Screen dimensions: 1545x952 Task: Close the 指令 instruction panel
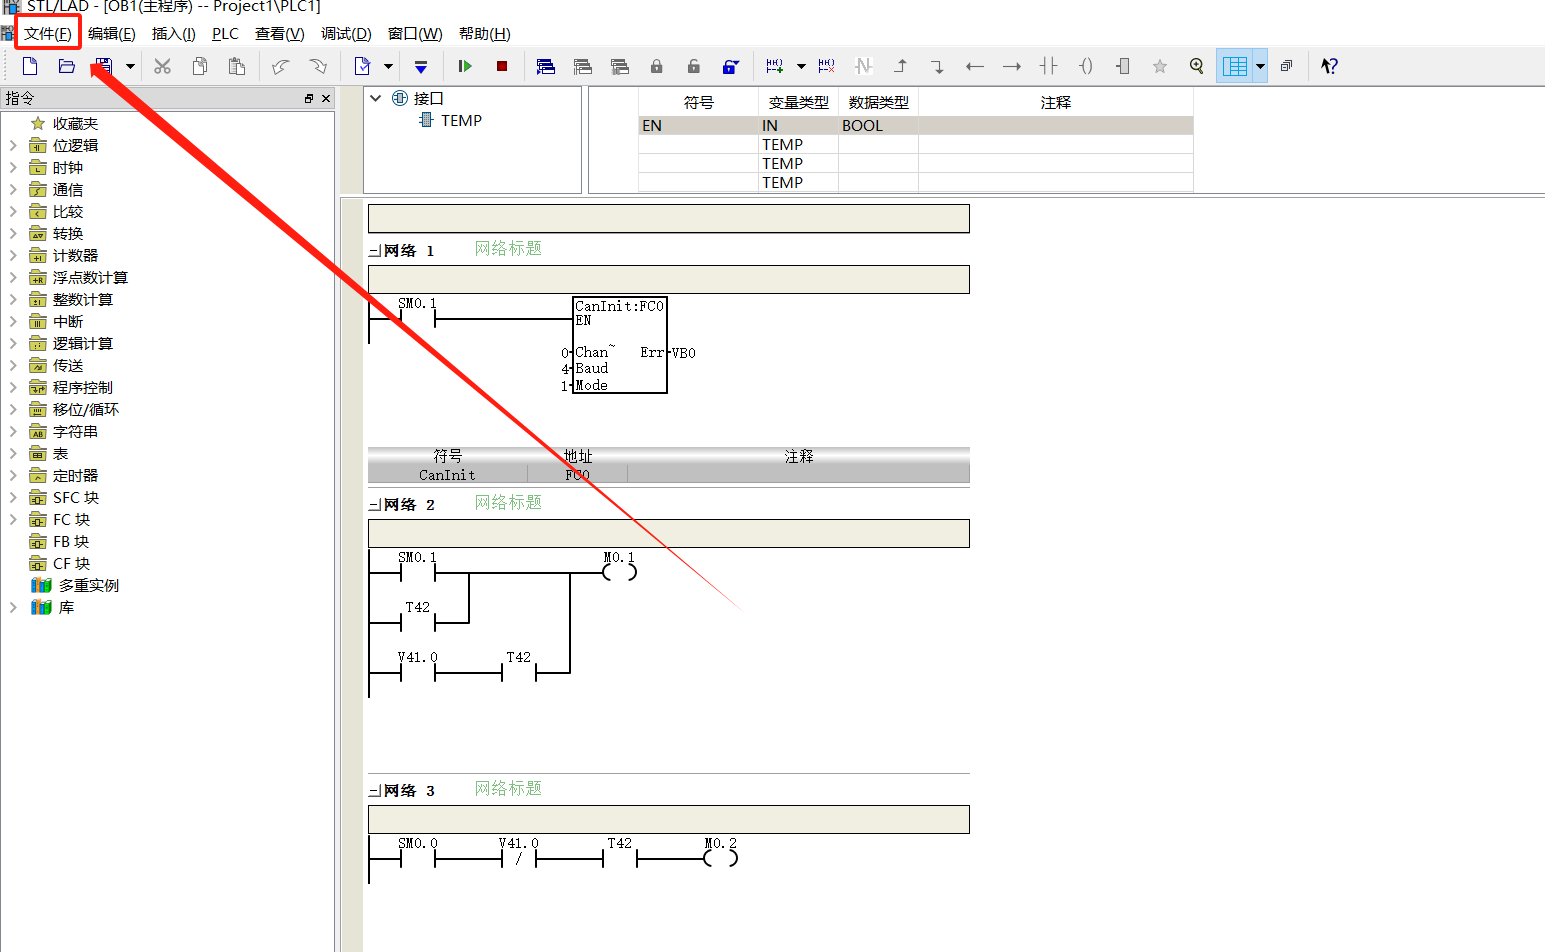click(x=326, y=98)
